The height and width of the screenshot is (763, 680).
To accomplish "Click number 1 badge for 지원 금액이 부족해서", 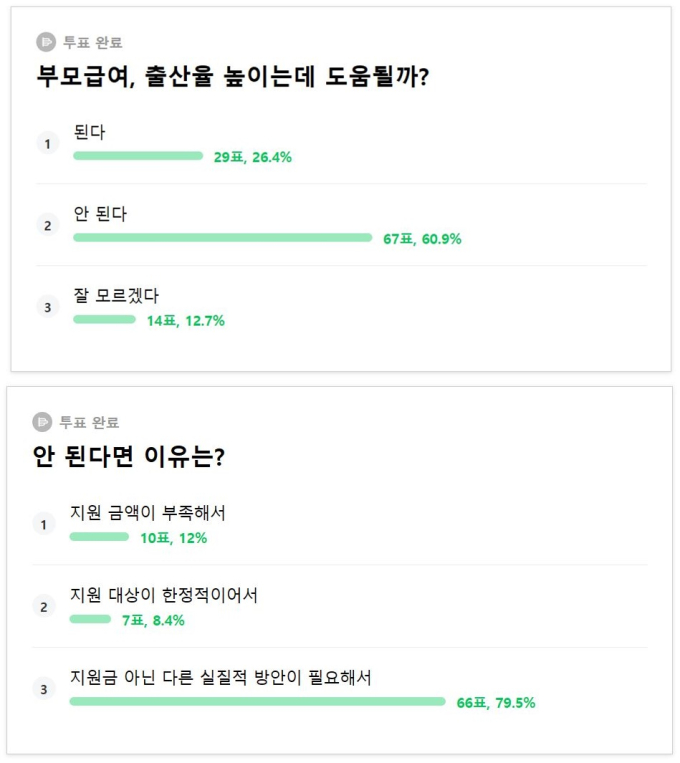I will (x=44, y=525).
